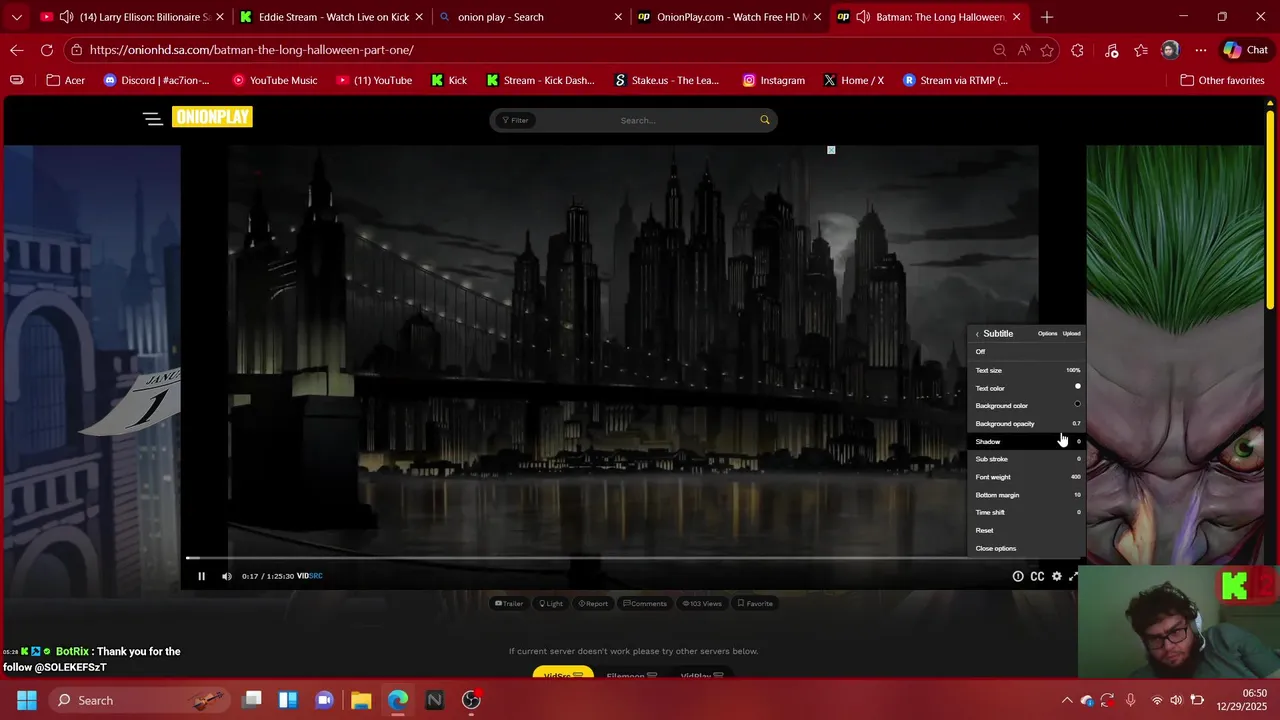The width and height of the screenshot is (1280, 720).
Task: Go back from Subtitle menu chevron
Action: tap(977, 334)
